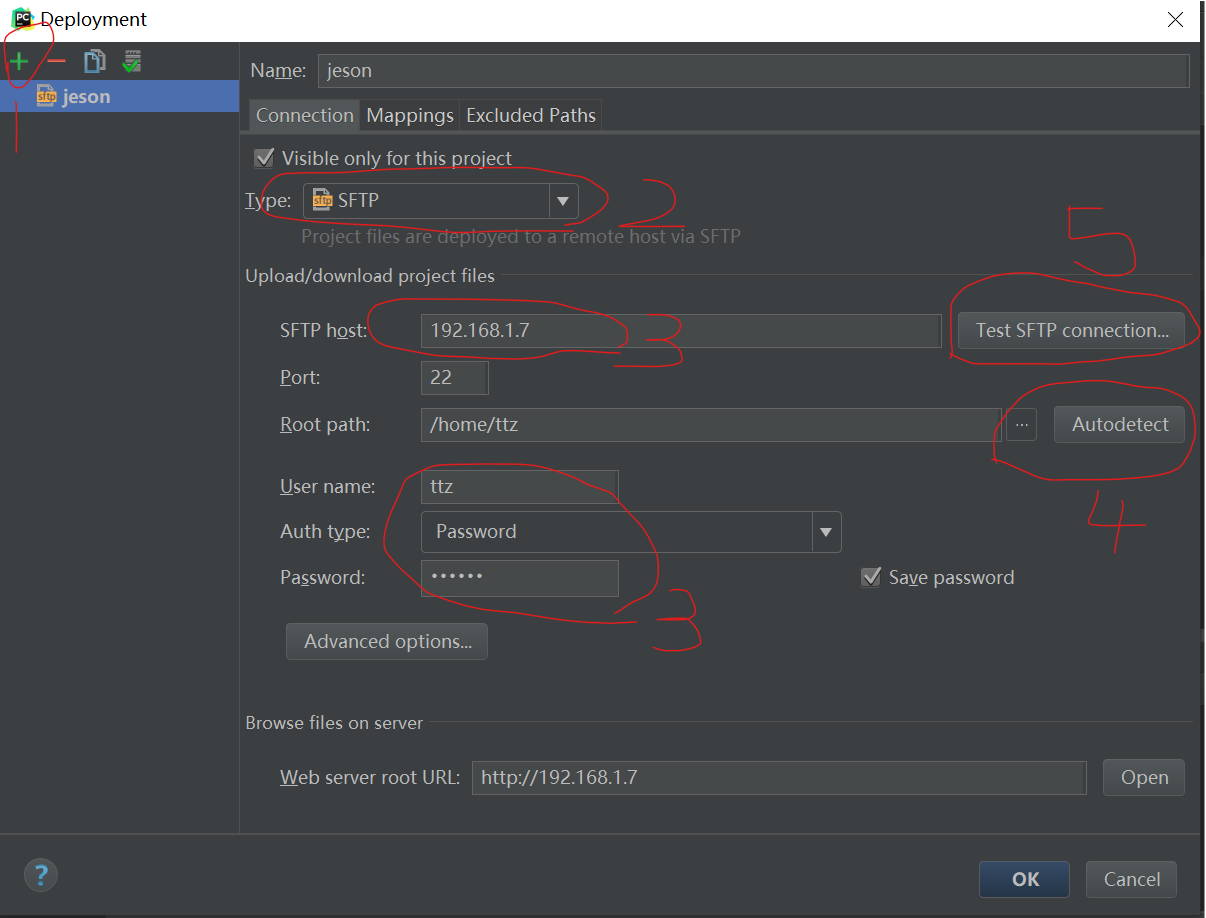Image resolution: width=1206 pixels, height=918 pixels.
Task: Confirm with the OK button
Action: [1025, 879]
